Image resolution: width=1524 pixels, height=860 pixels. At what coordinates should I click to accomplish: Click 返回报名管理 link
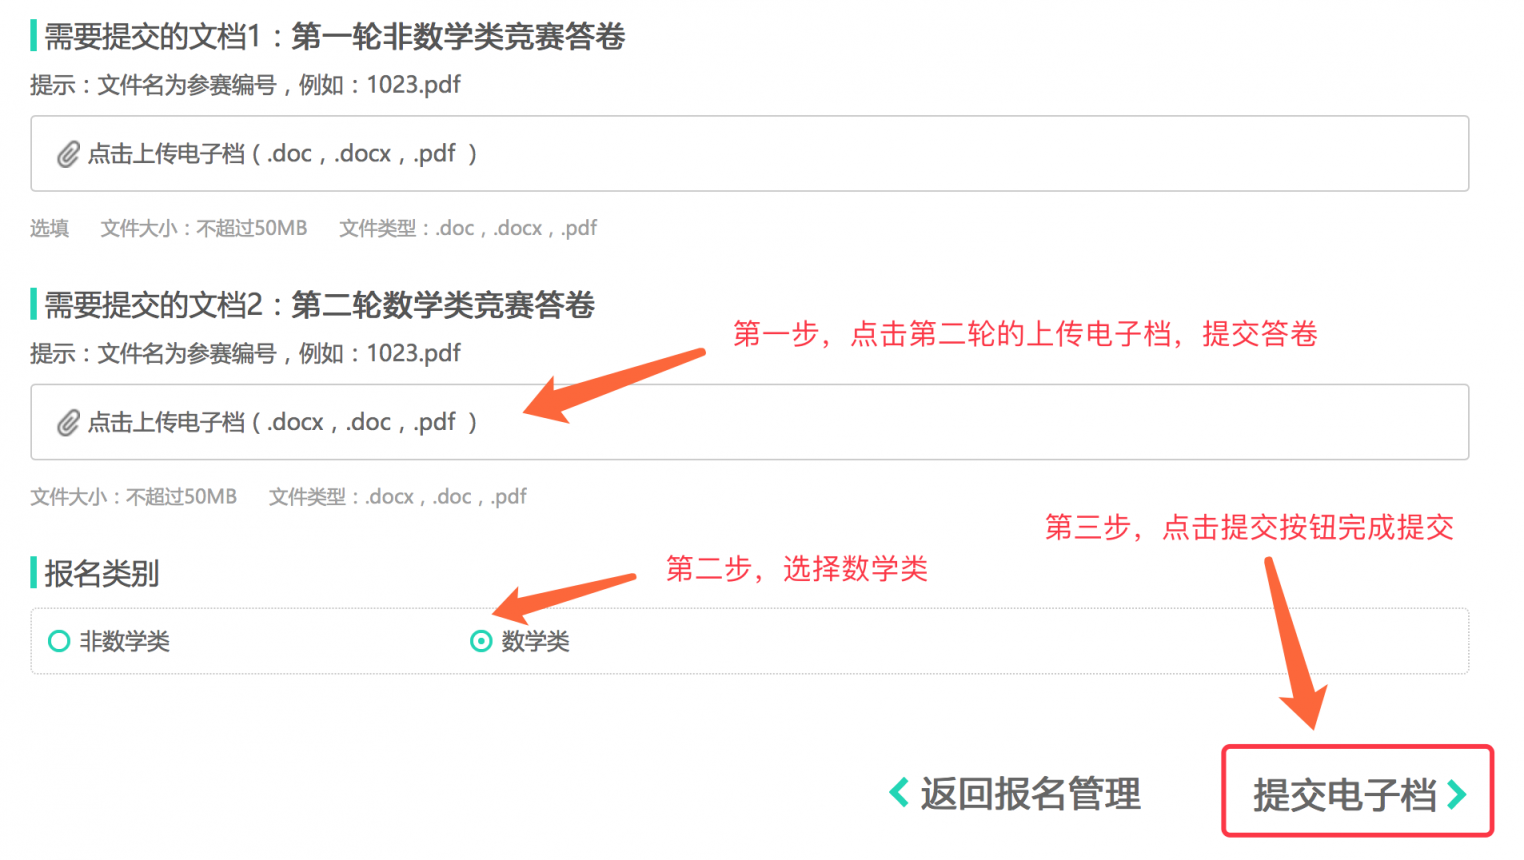point(1030,794)
